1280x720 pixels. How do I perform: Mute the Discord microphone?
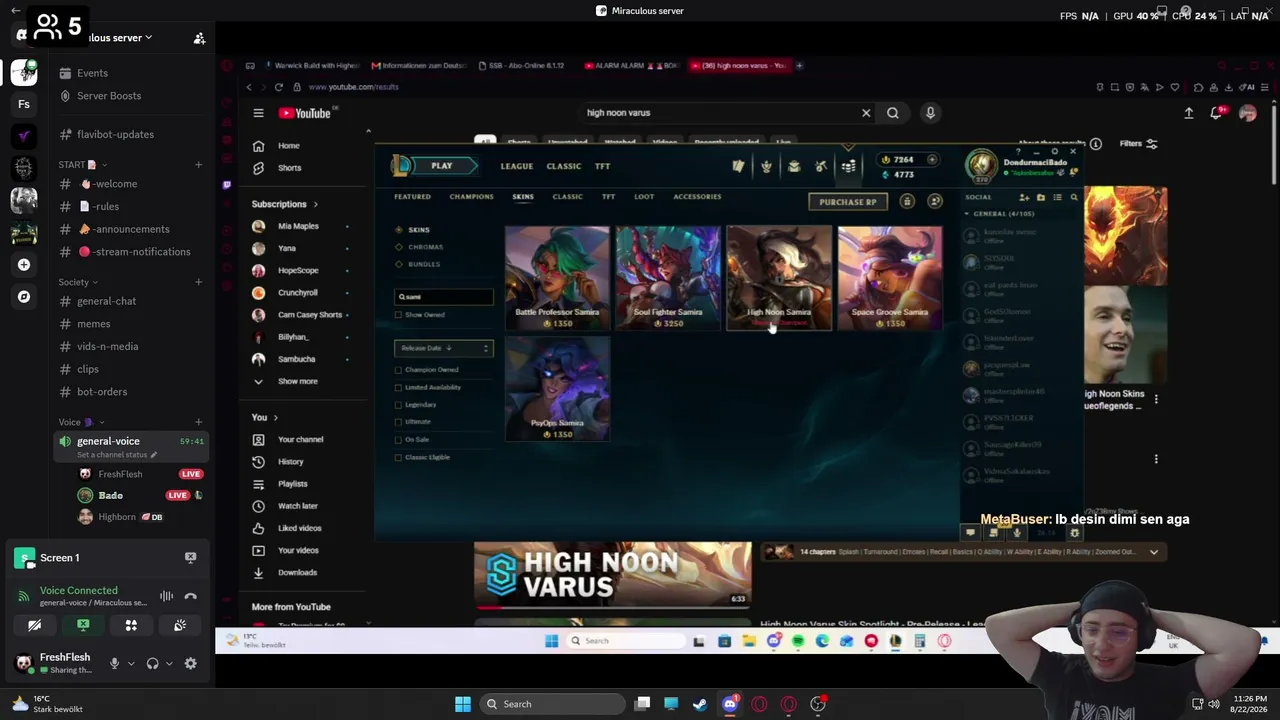114,663
